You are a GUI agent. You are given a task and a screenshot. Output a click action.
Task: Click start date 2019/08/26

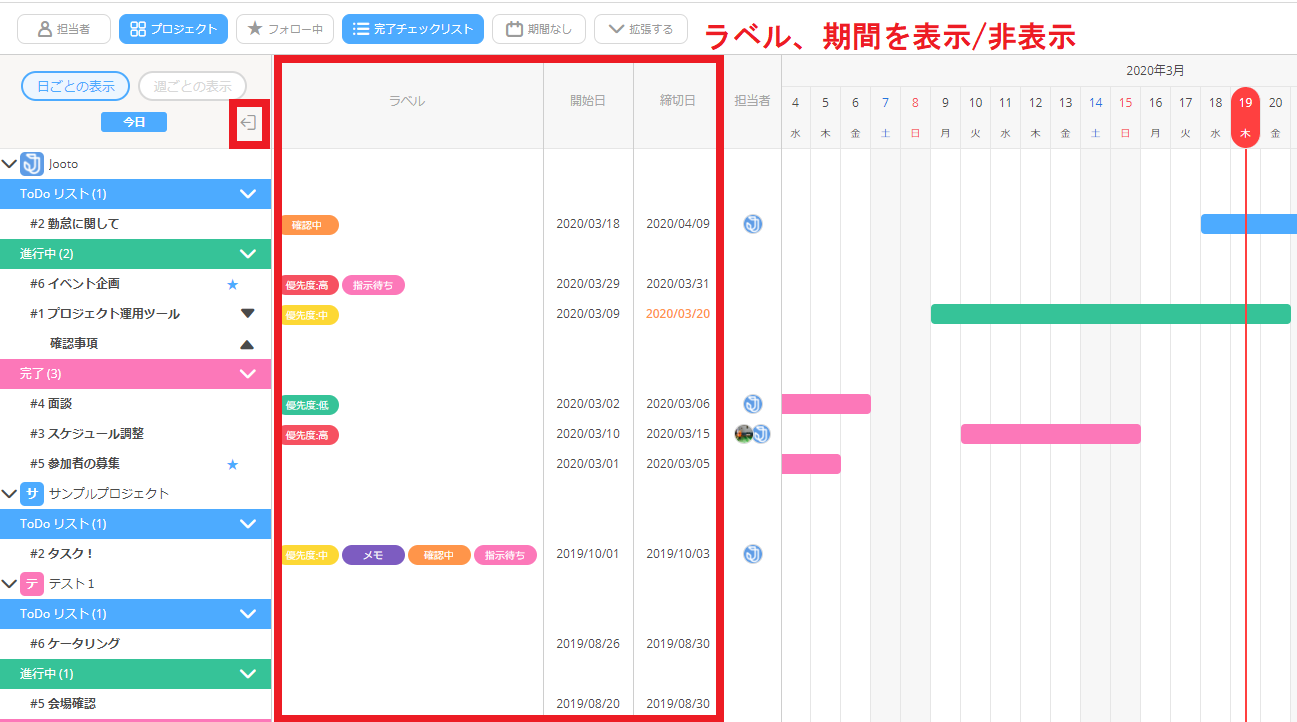tap(588, 644)
